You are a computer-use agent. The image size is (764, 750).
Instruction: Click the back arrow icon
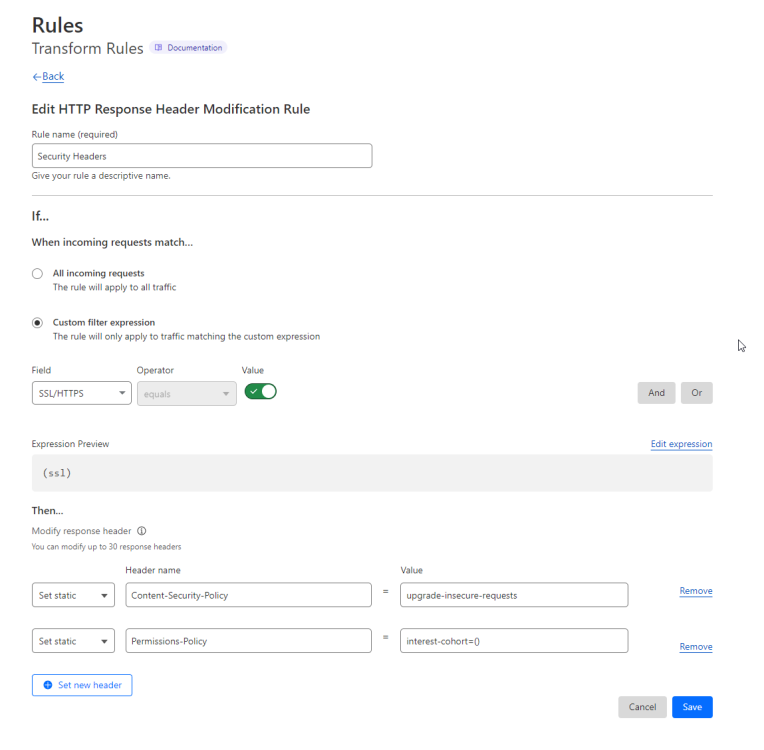(37, 77)
